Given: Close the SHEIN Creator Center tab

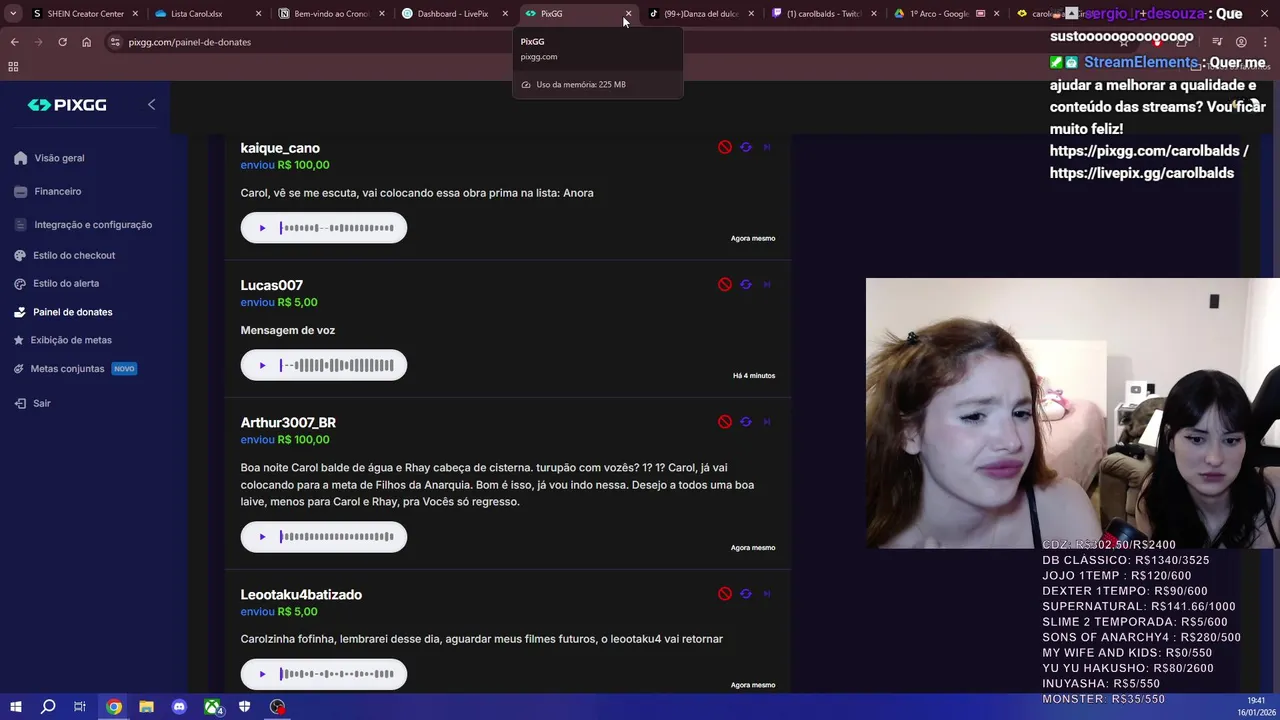Looking at the screenshot, I should point(135,14).
